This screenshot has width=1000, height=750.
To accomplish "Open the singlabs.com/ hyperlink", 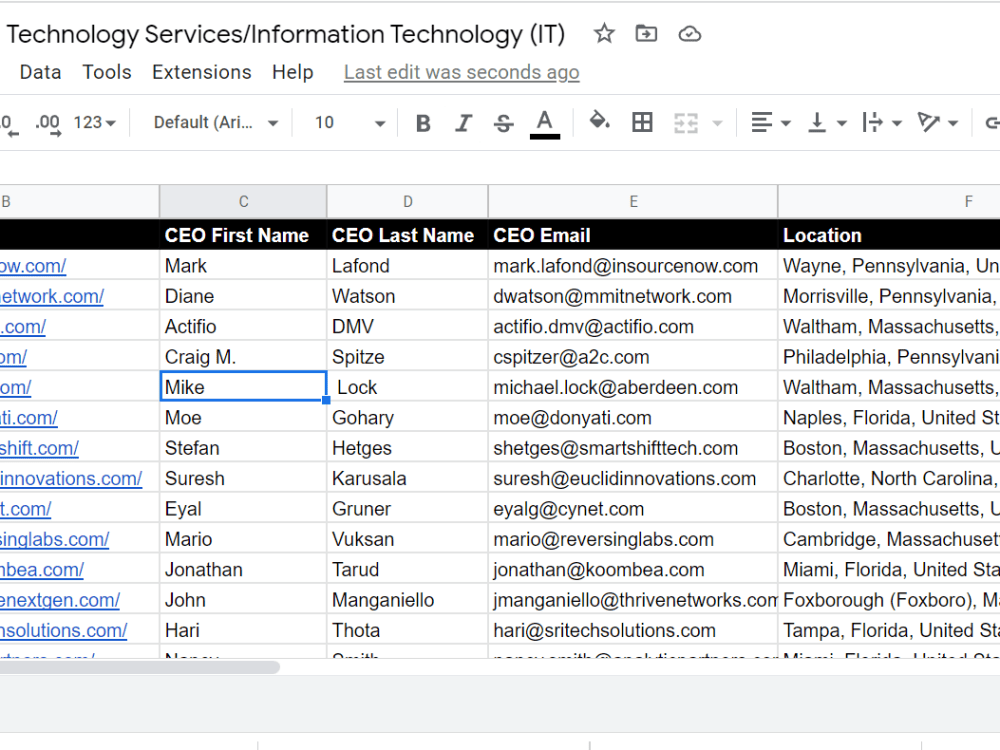I will (x=54, y=540).
